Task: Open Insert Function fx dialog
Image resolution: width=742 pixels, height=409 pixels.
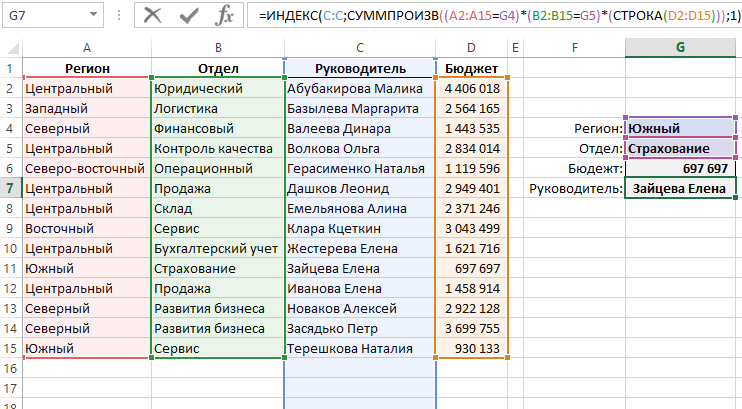Action: pos(224,16)
